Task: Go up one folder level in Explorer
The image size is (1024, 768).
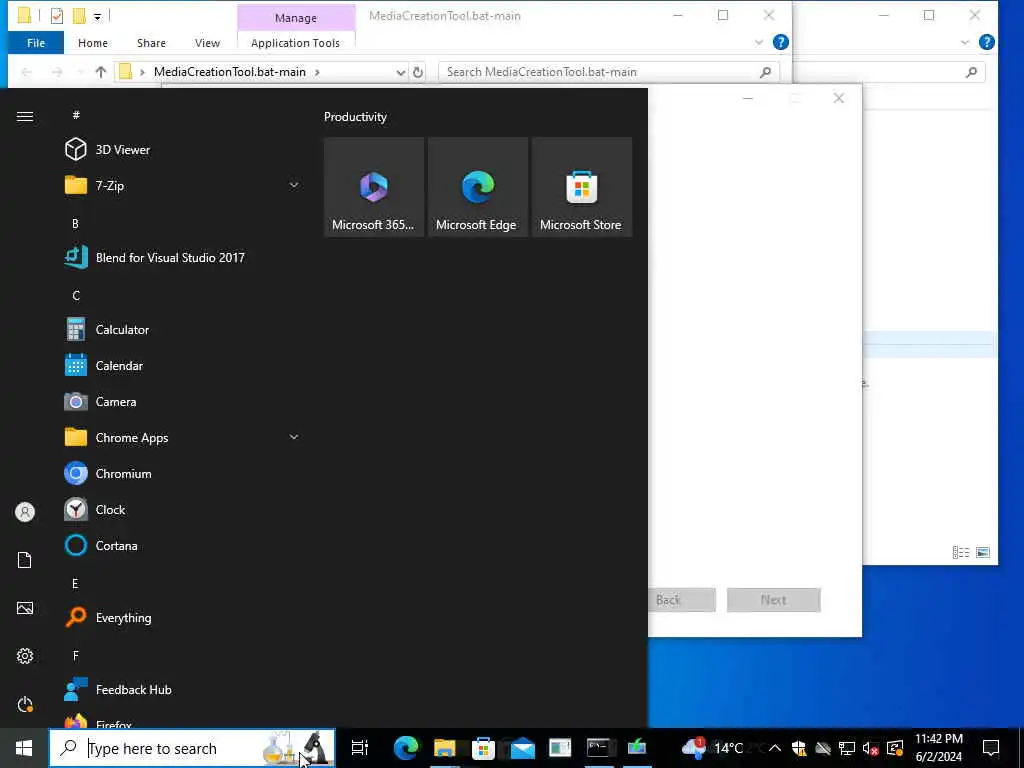Action: click(x=101, y=72)
